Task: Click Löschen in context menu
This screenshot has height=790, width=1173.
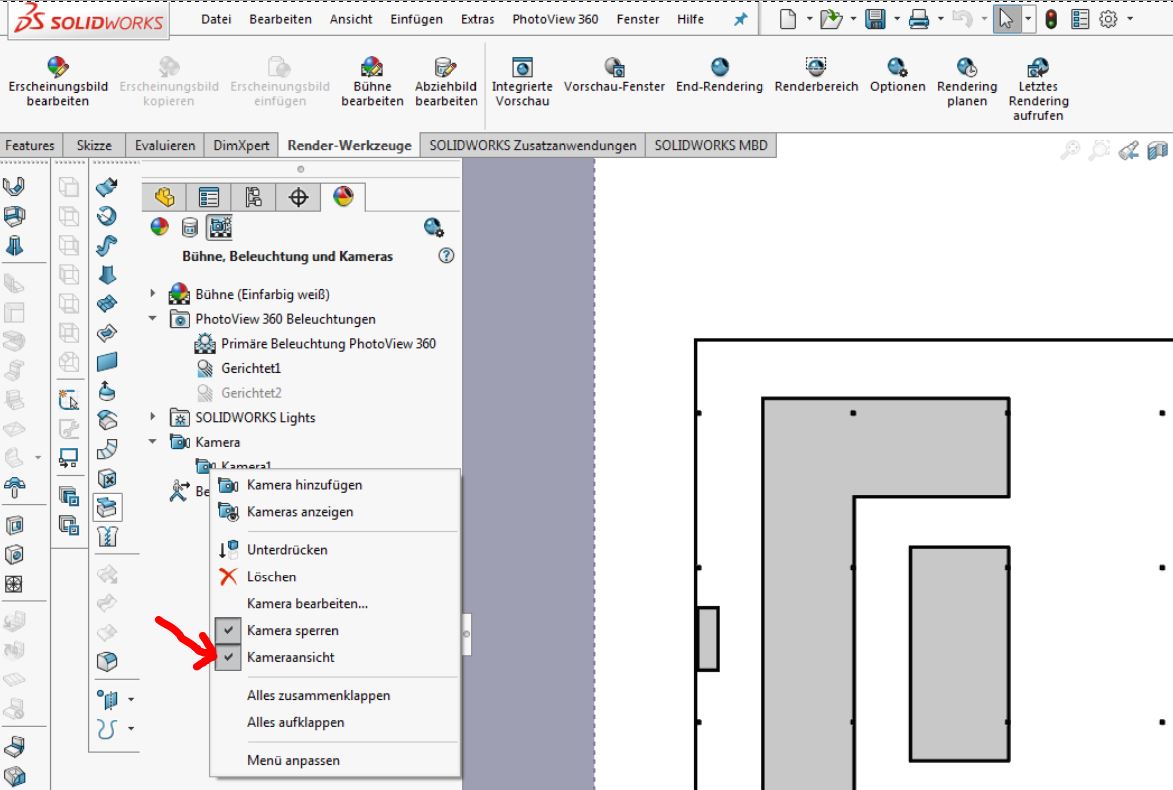Action: point(271,577)
